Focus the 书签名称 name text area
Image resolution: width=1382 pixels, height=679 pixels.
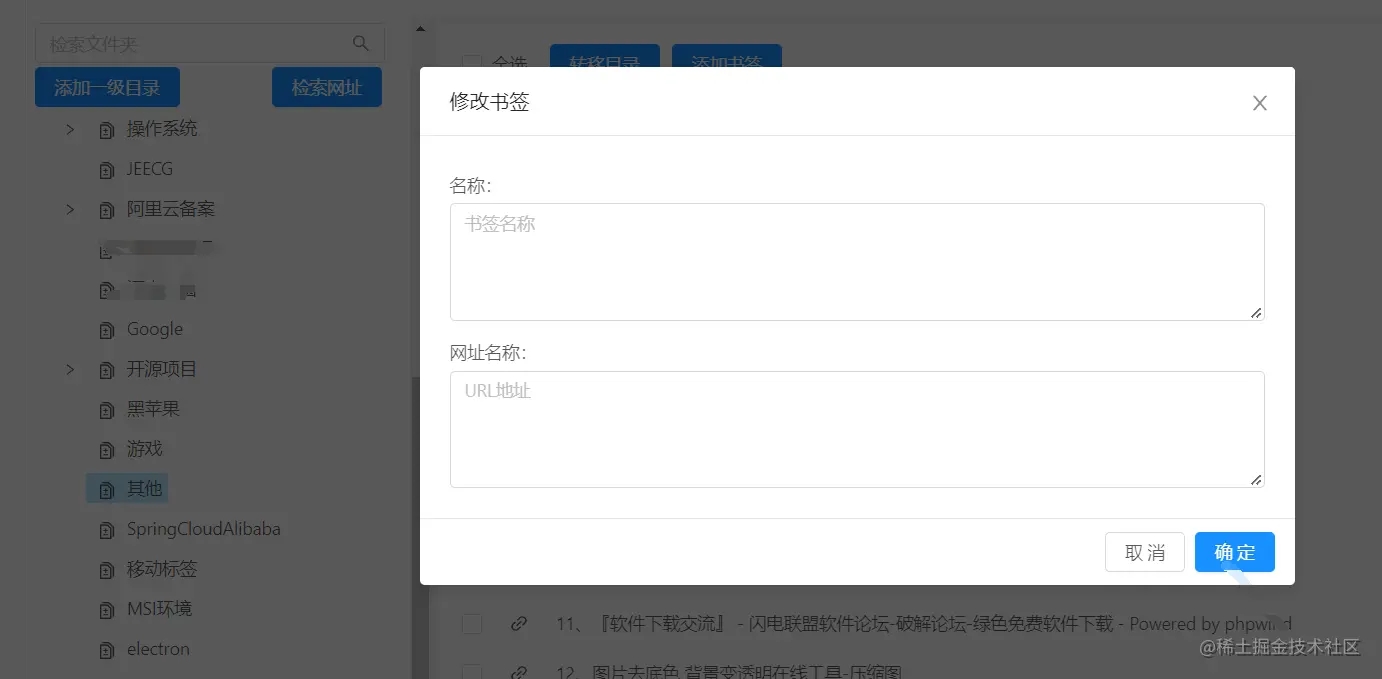857,262
